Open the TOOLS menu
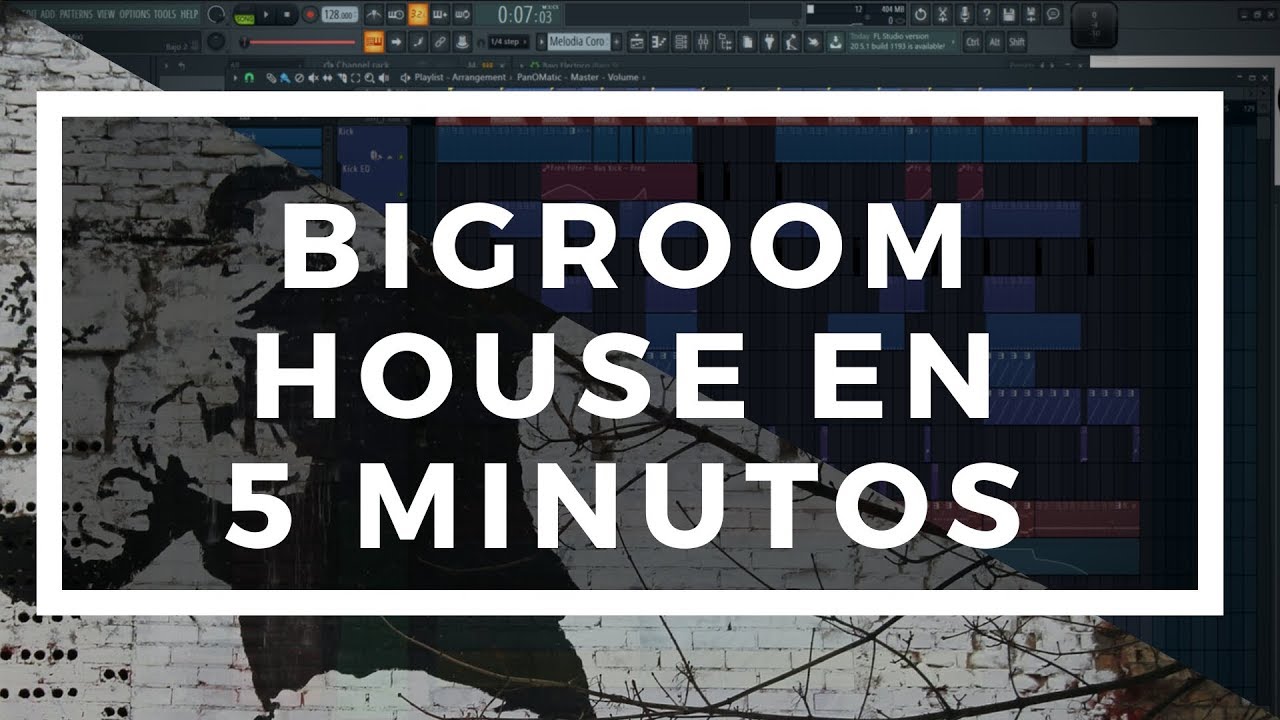Image resolution: width=1280 pixels, height=720 pixels. [x=165, y=15]
